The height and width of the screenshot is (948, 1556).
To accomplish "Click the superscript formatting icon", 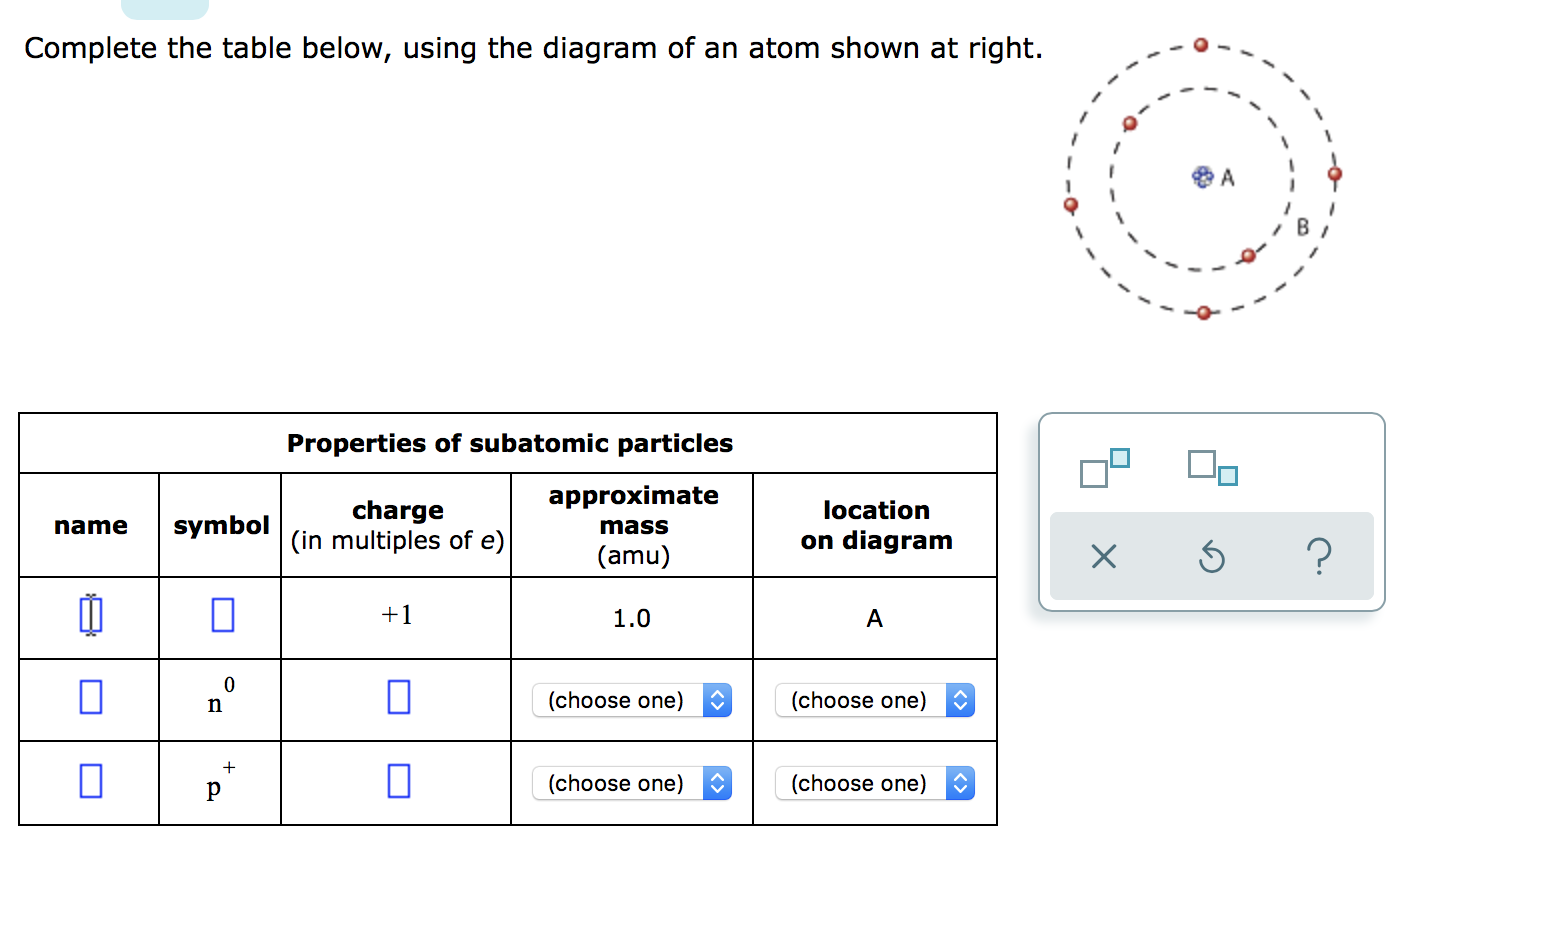I will [1103, 467].
